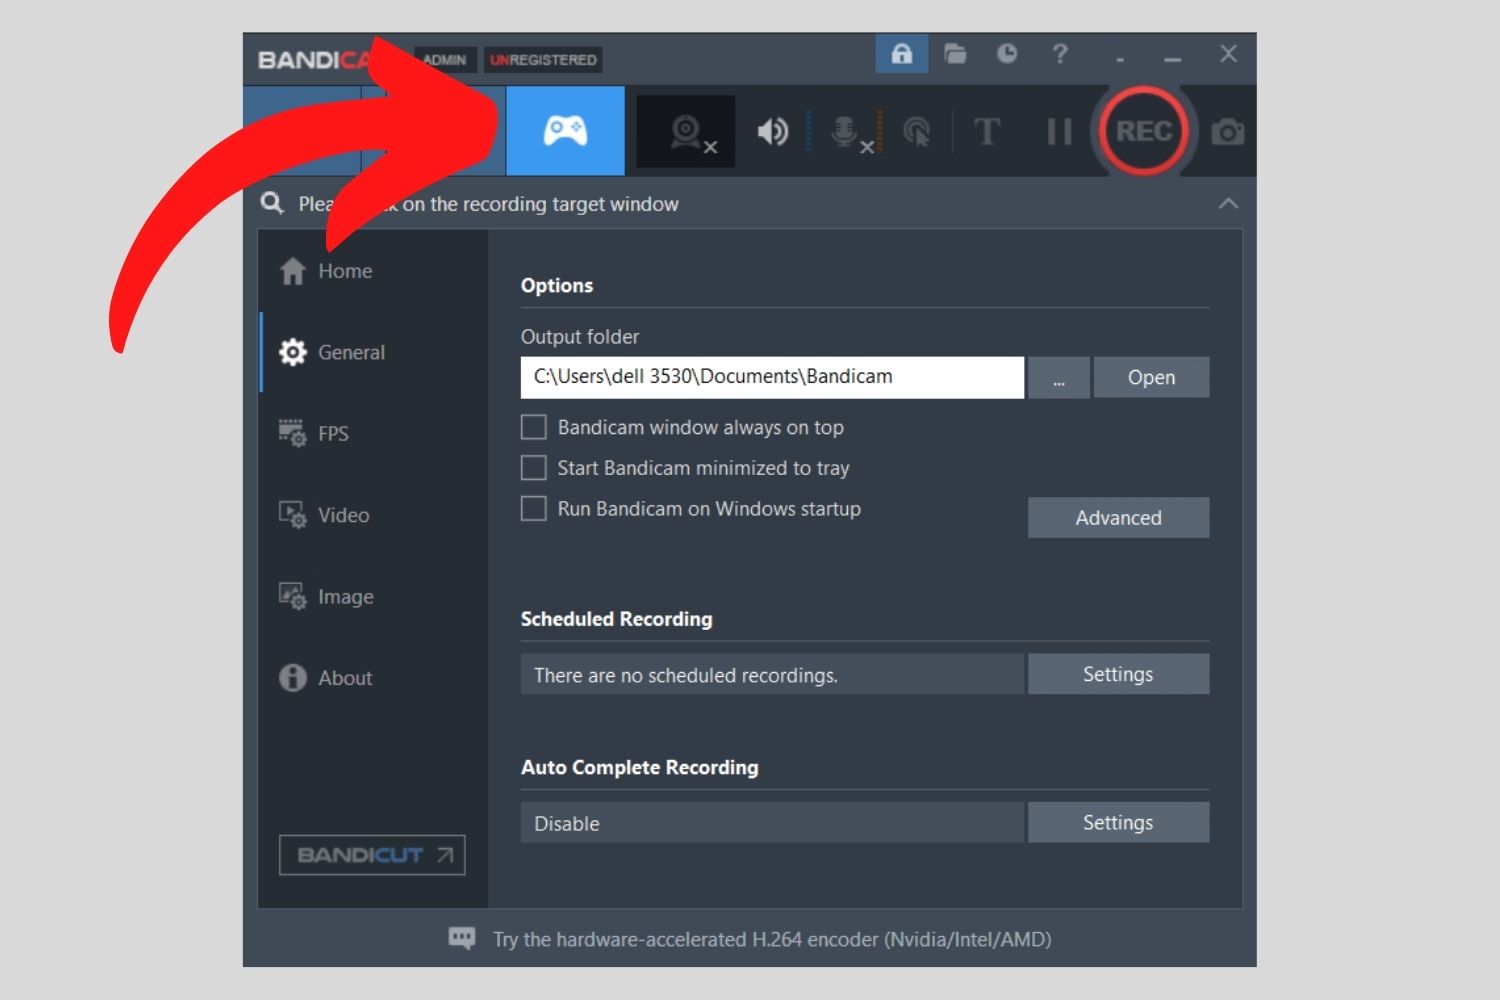The width and height of the screenshot is (1500, 1000).
Task: Click the Open output folder button
Action: pos(1151,377)
